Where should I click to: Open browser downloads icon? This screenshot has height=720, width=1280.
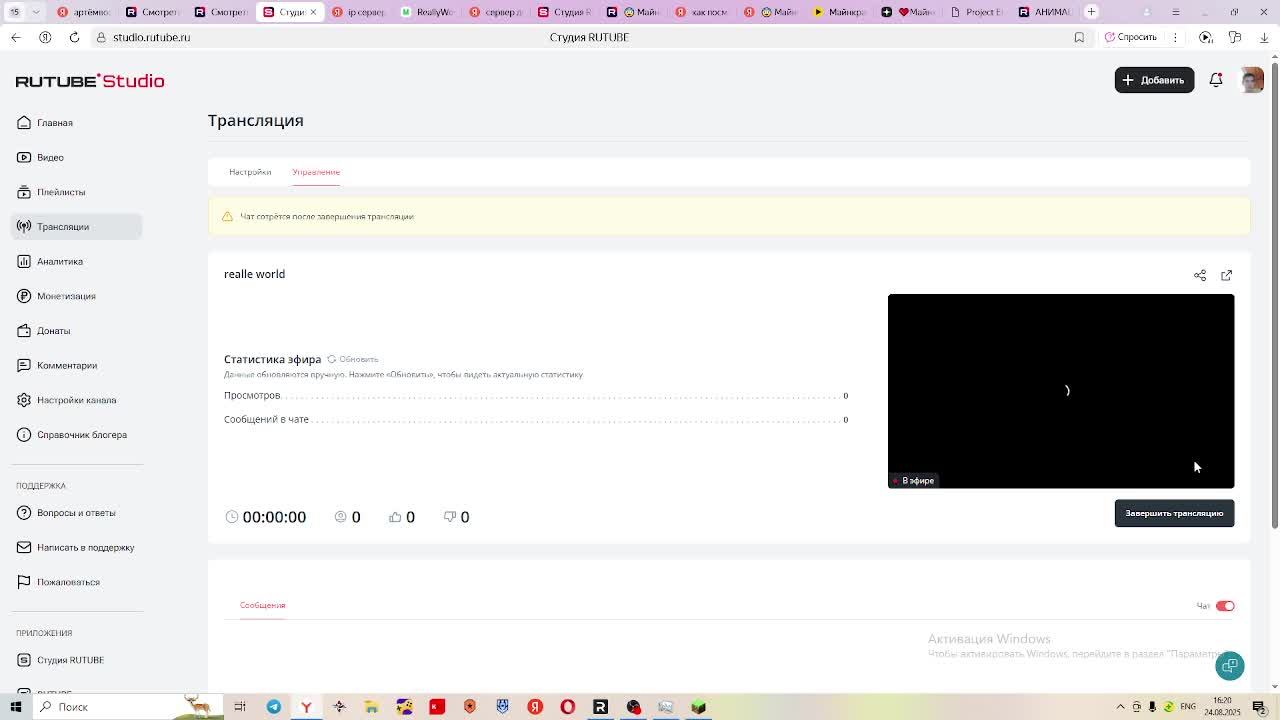point(1264,37)
